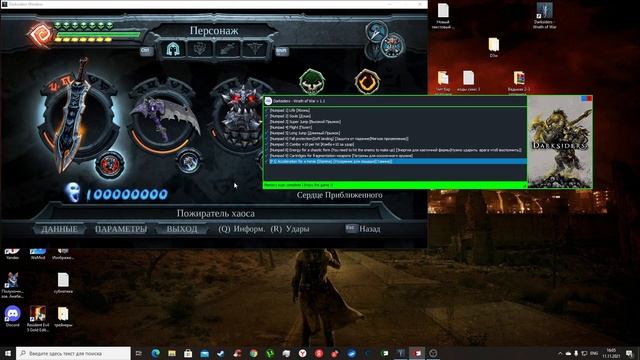Click the soul ghost currency icon
This screenshot has height=360, width=640.
(73, 192)
